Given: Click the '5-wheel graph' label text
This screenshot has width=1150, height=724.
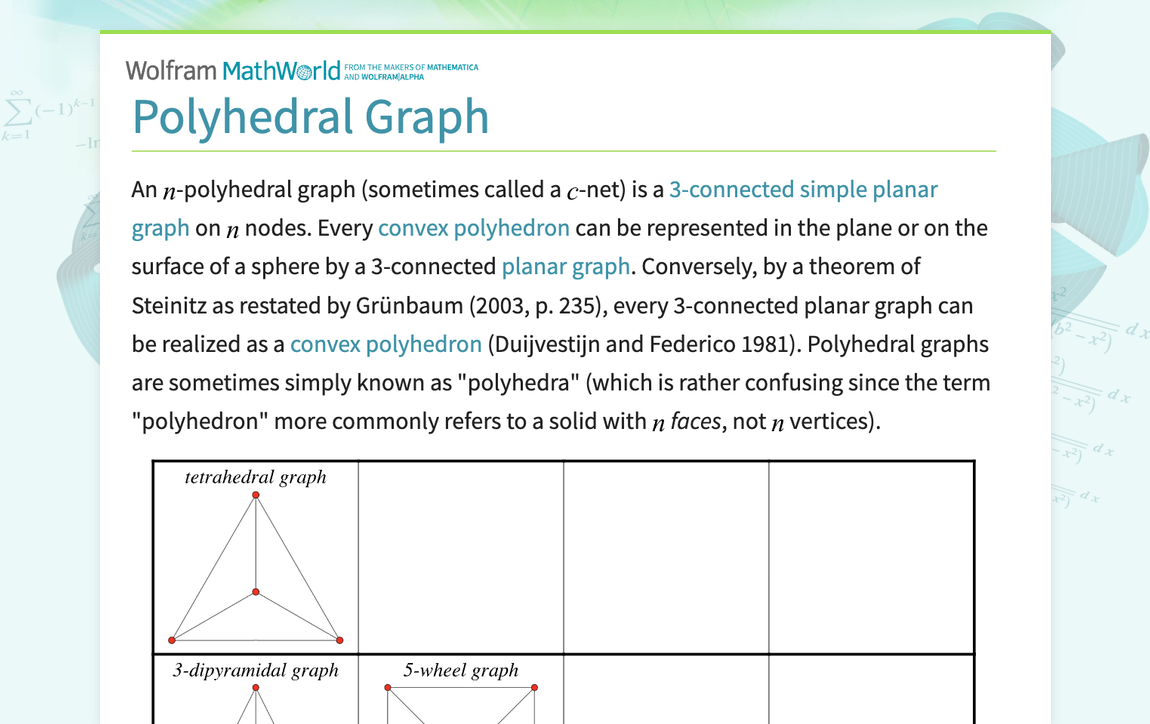Looking at the screenshot, I should pyautogui.click(x=461, y=670).
